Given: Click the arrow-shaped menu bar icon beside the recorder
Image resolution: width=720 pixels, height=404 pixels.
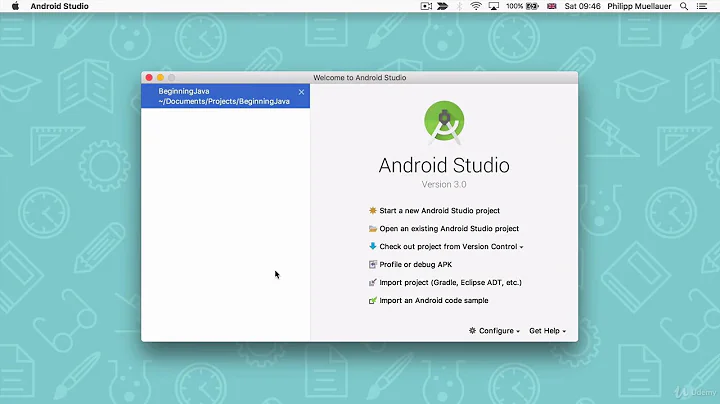Looking at the screenshot, I should pos(443,6).
